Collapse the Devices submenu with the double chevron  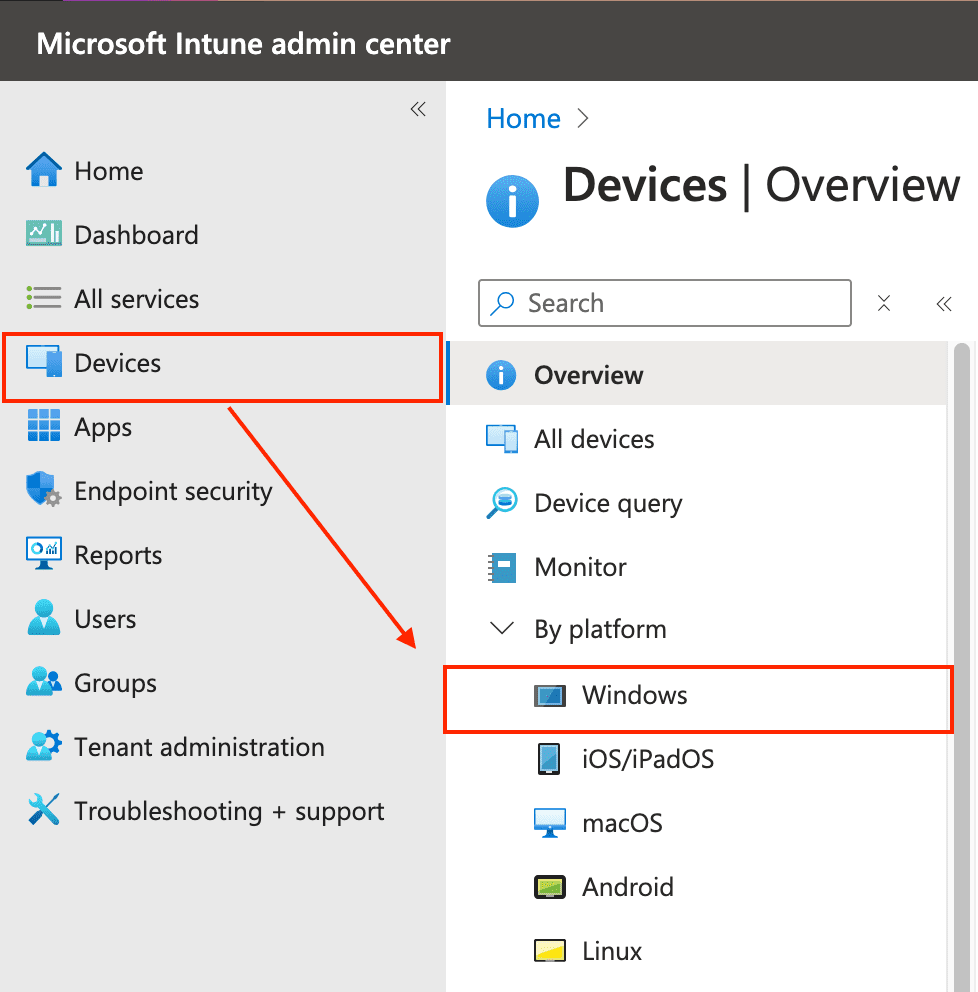[x=943, y=303]
